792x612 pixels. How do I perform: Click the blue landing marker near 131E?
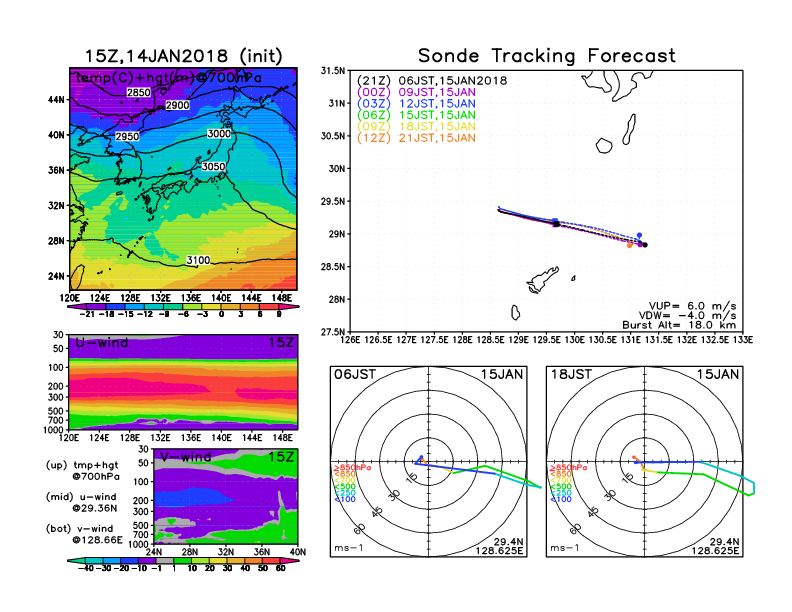[639, 235]
